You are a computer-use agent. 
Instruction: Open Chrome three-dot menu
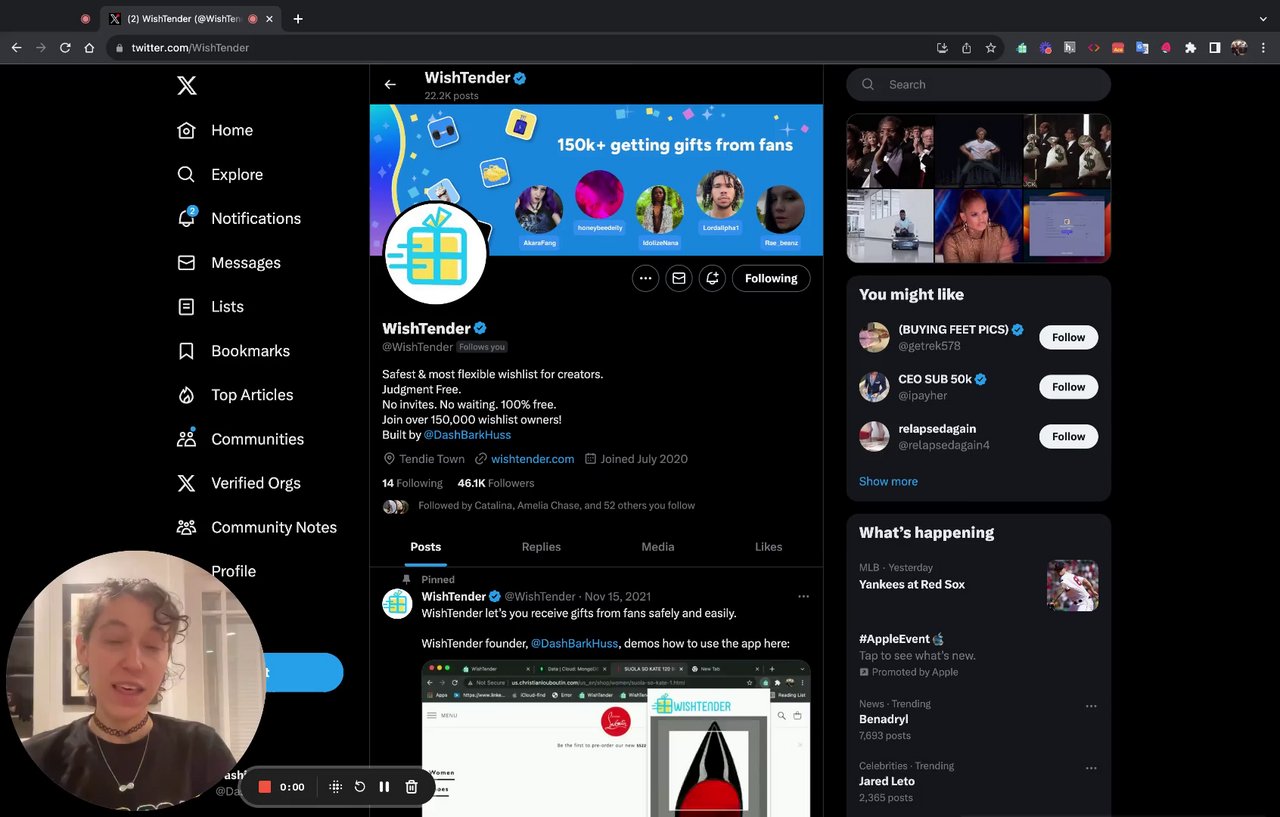tap(1264, 47)
